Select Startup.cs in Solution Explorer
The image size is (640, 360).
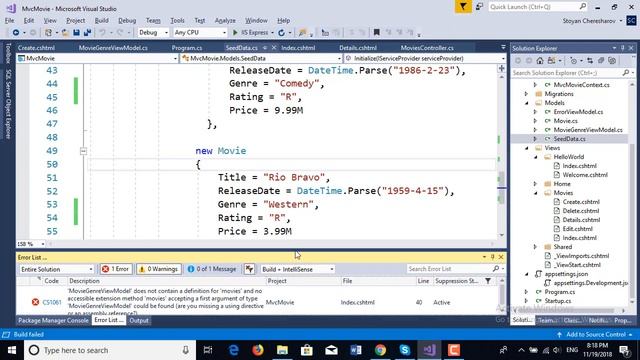(558, 301)
